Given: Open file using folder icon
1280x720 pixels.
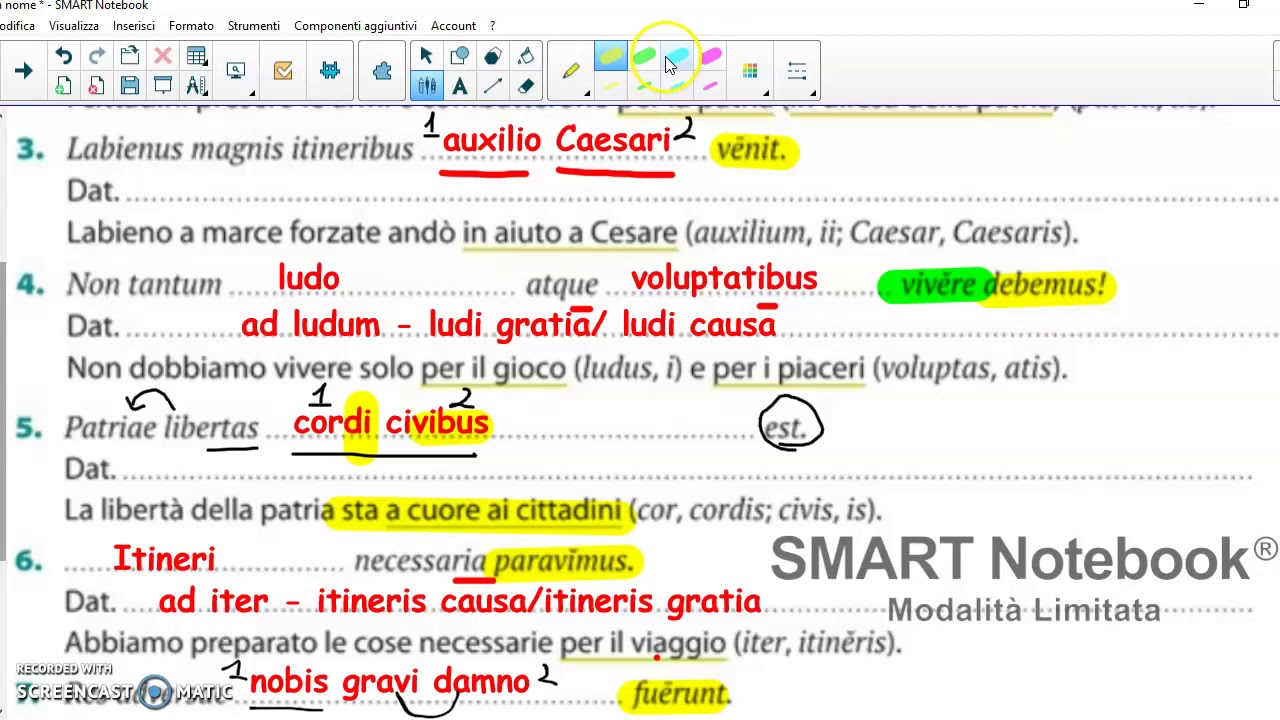Looking at the screenshot, I should click(x=129, y=56).
